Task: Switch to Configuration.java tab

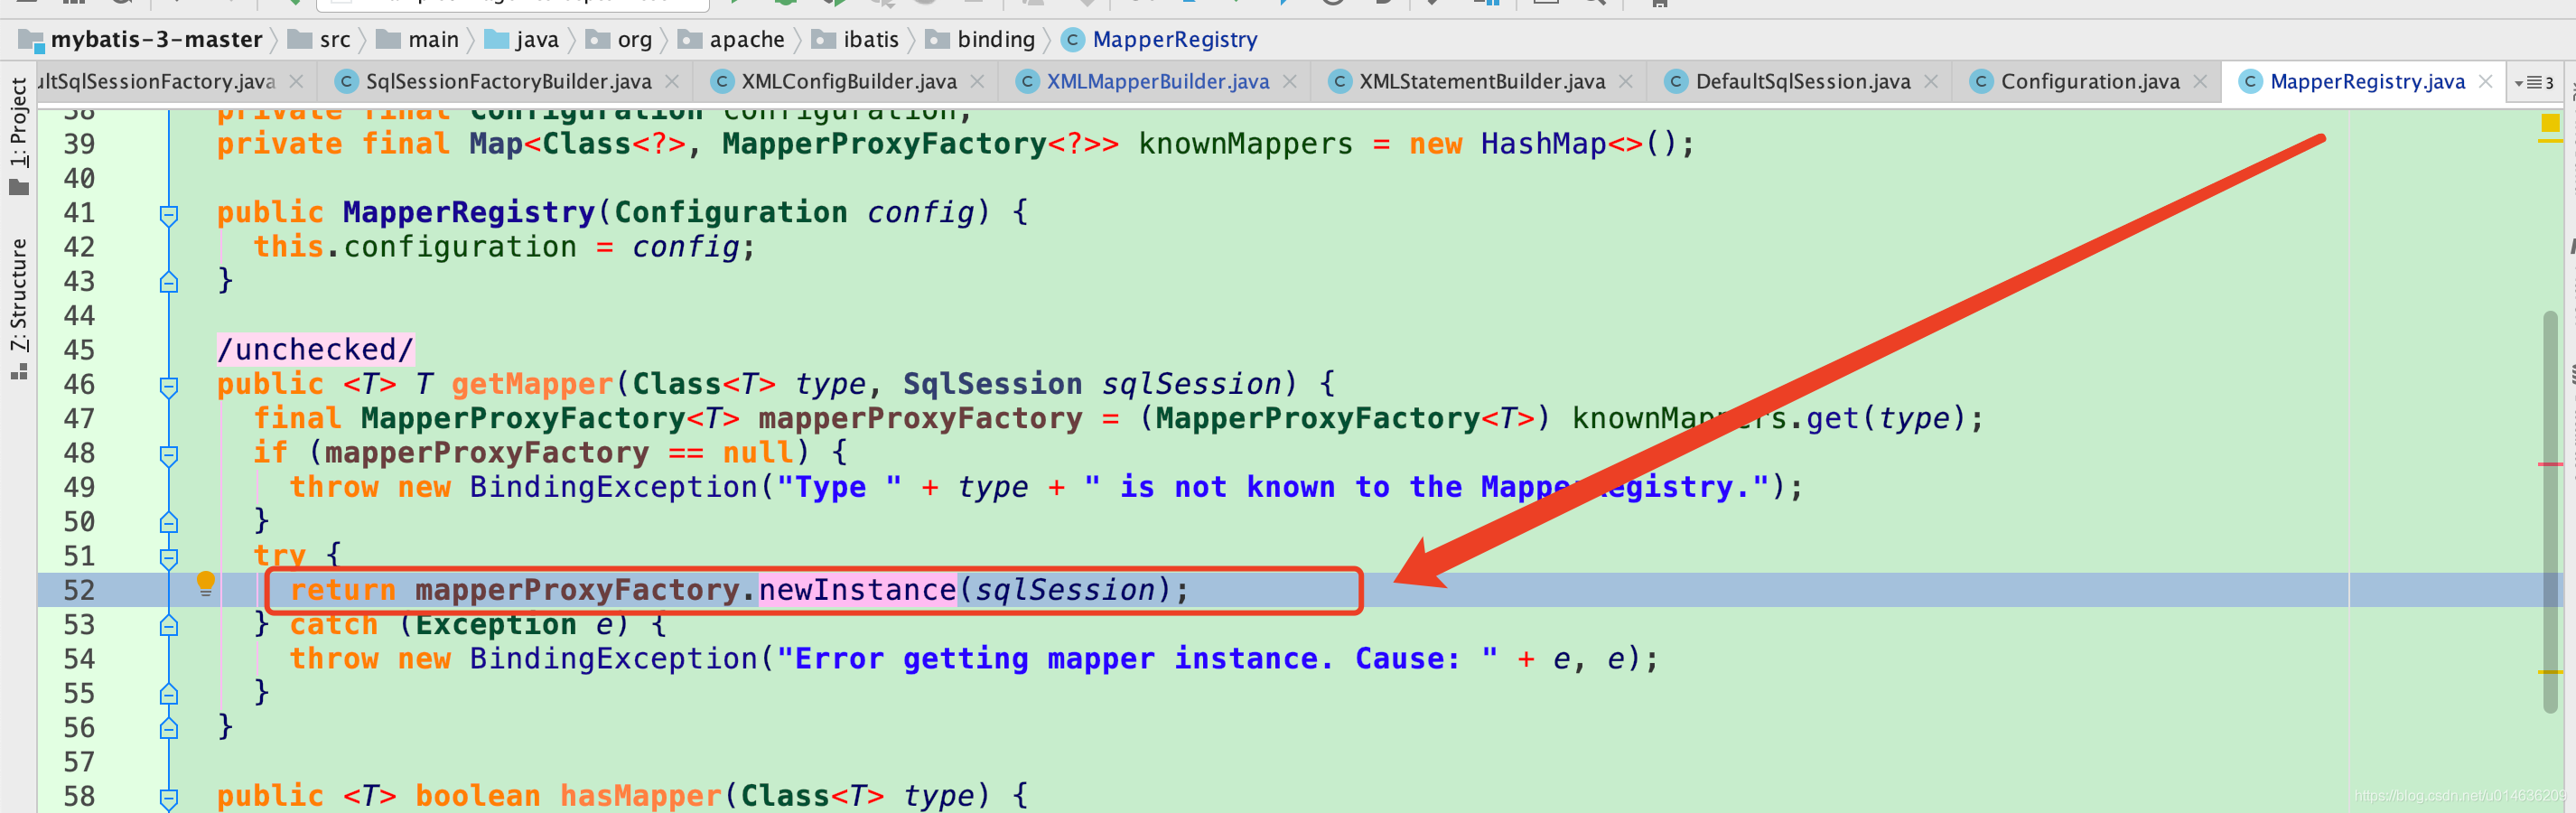Action: 2089,82
